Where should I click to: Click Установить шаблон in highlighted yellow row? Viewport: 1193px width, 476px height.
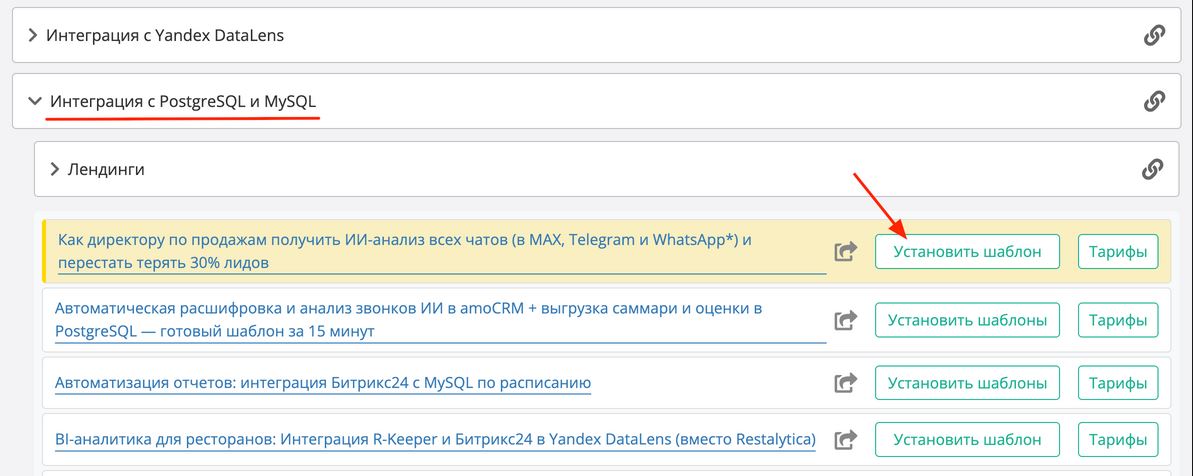click(967, 252)
